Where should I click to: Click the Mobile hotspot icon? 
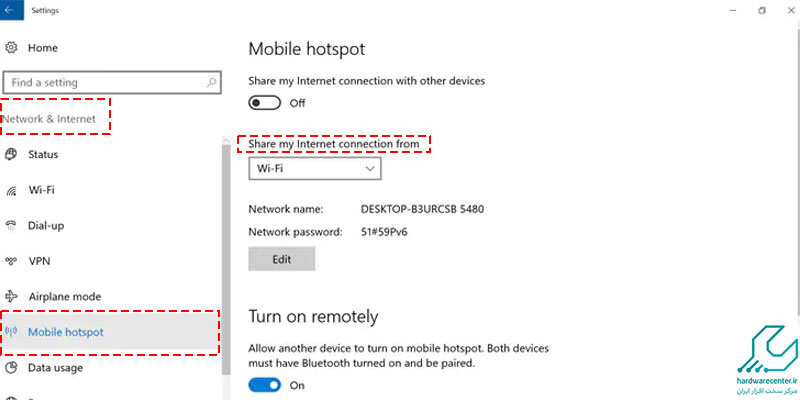(12, 332)
